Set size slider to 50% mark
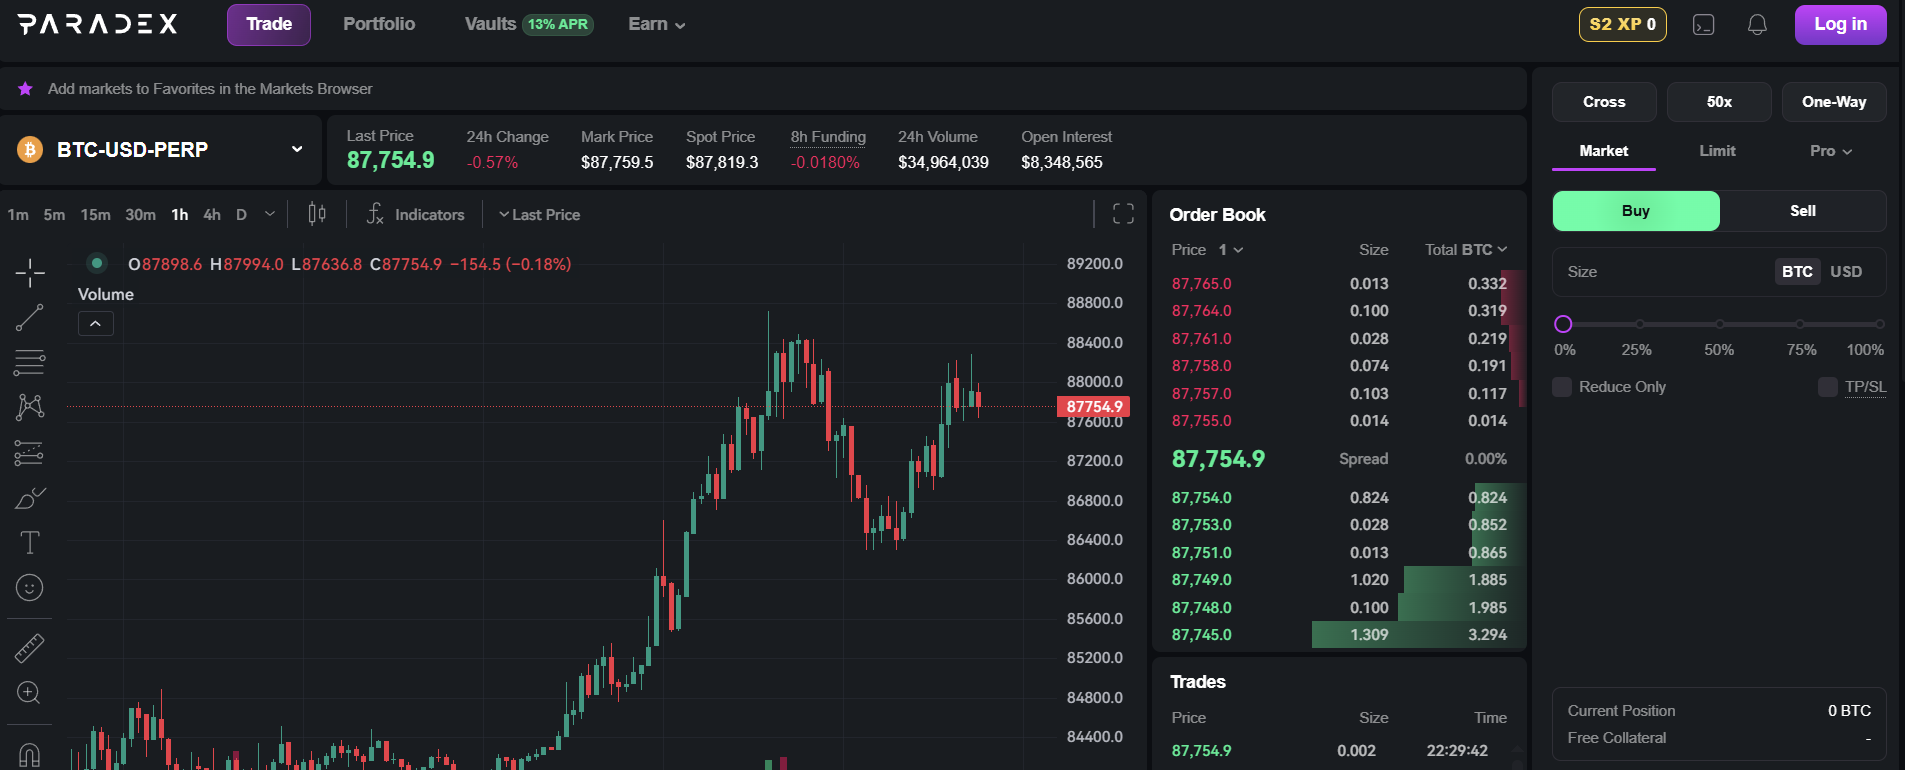Screen dimensions: 1905x770 click(1720, 324)
